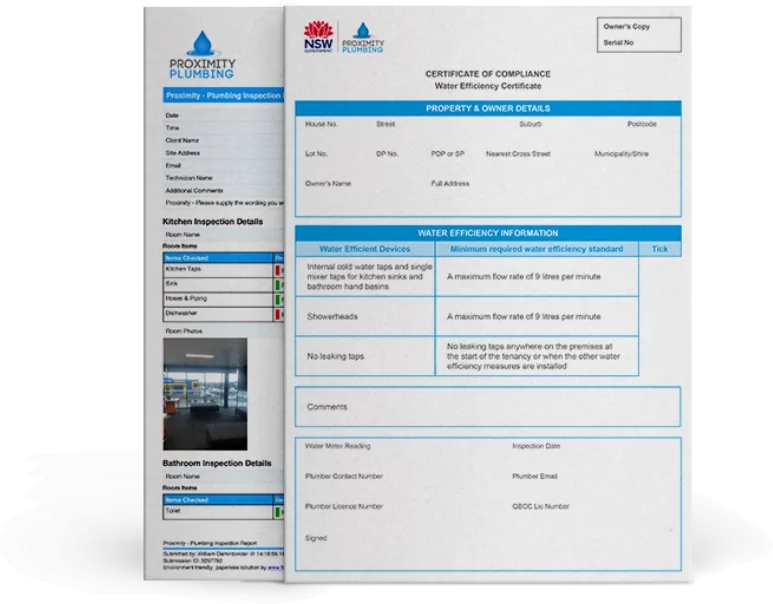
Task: Click the 'Plumber Email' label
Action: (x=534, y=476)
